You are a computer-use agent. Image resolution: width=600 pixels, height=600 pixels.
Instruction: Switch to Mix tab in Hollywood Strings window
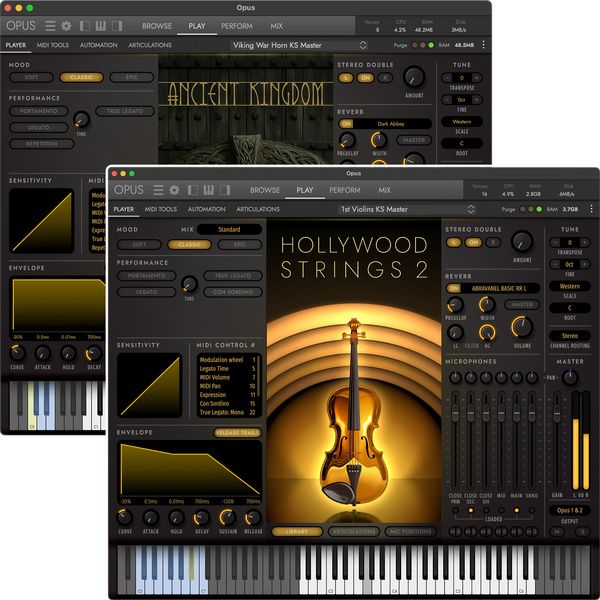(385, 190)
